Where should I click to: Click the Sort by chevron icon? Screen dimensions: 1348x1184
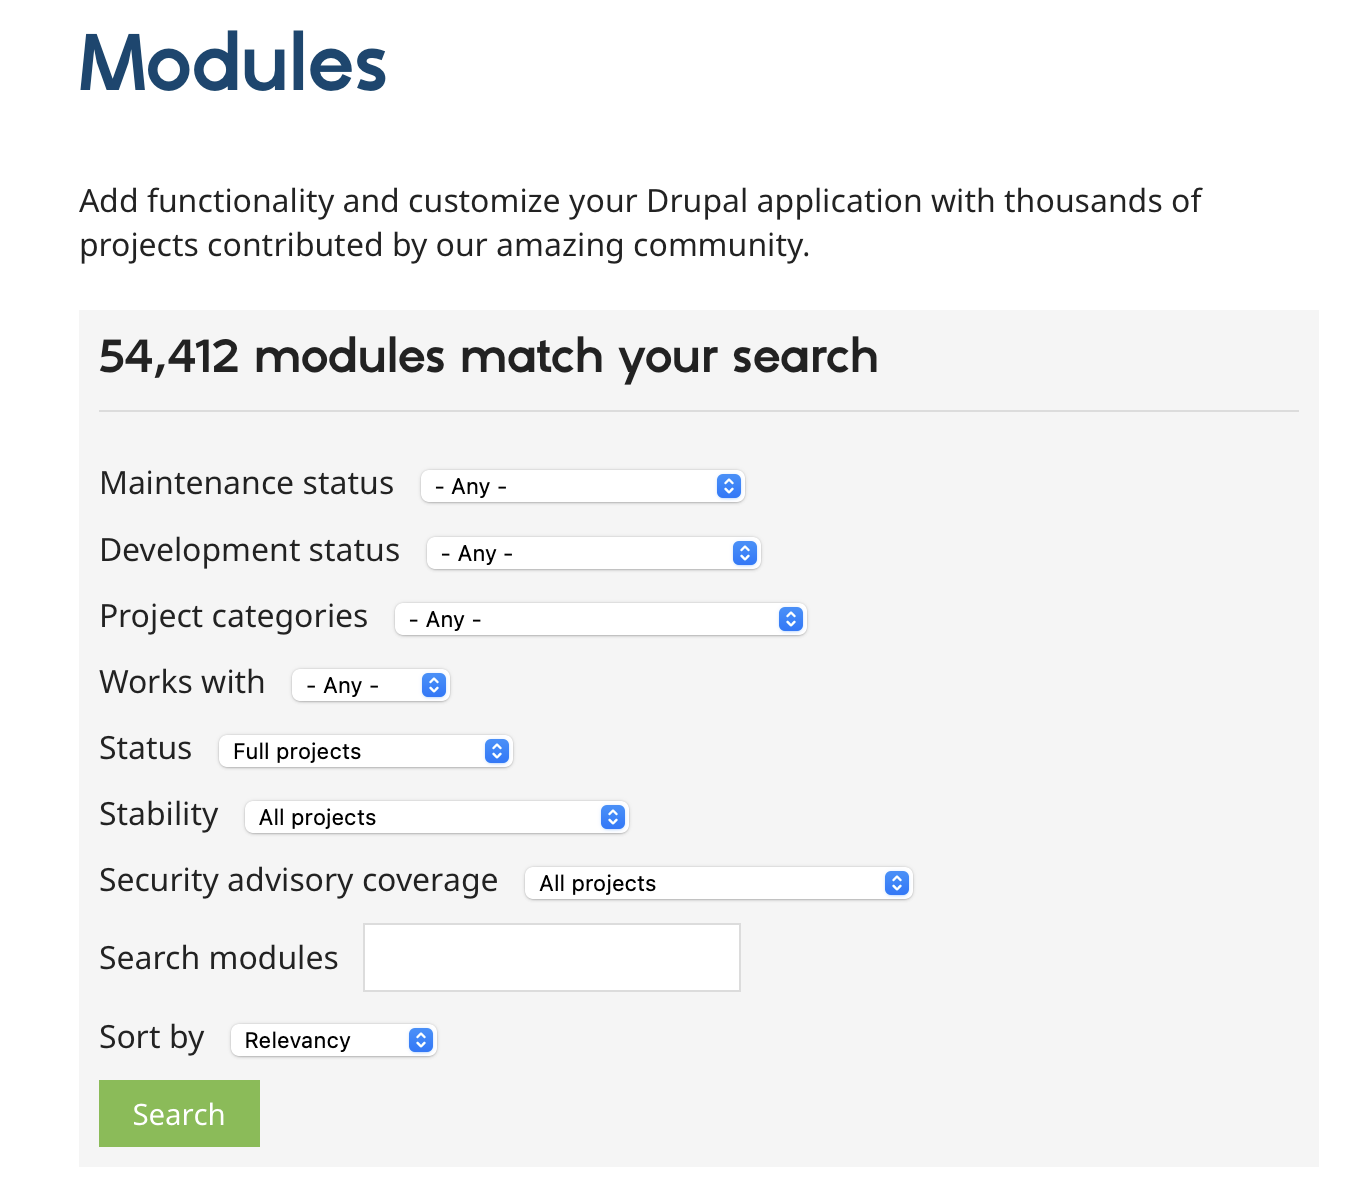[419, 1040]
